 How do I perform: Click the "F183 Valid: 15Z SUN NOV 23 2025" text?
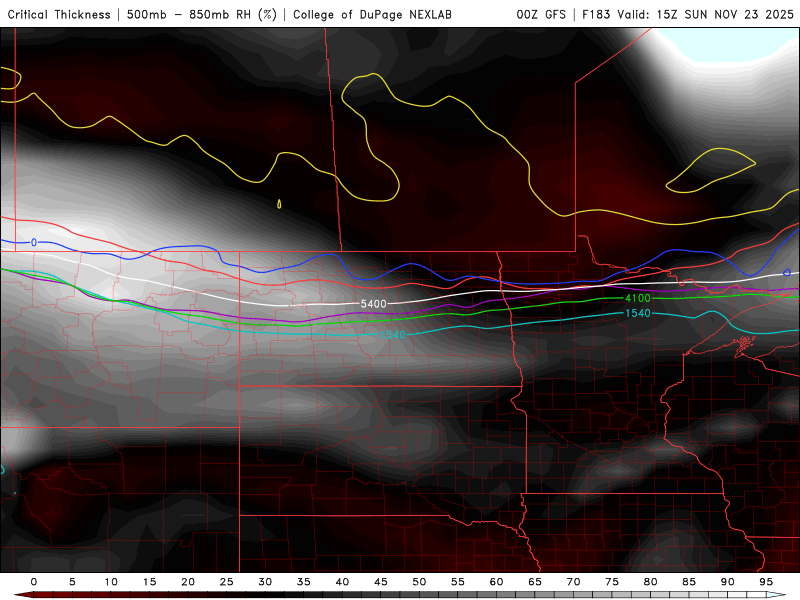pyautogui.click(x=688, y=14)
